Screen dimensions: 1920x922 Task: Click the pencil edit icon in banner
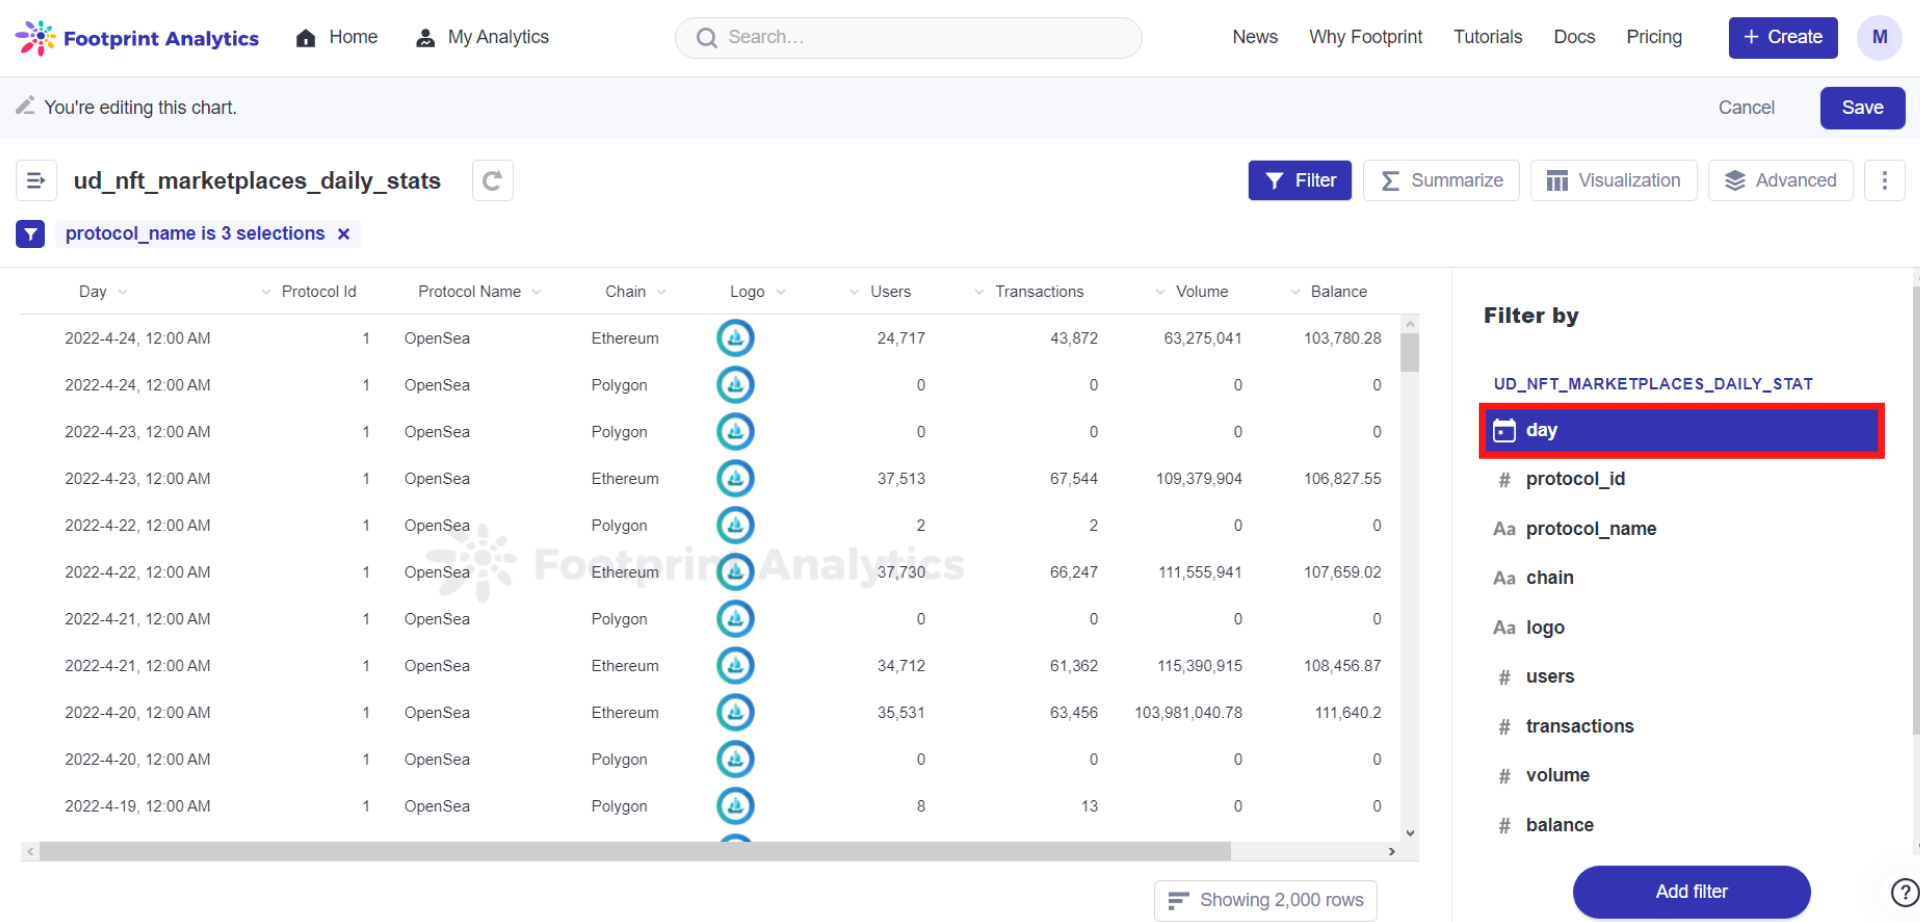click(x=25, y=106)
